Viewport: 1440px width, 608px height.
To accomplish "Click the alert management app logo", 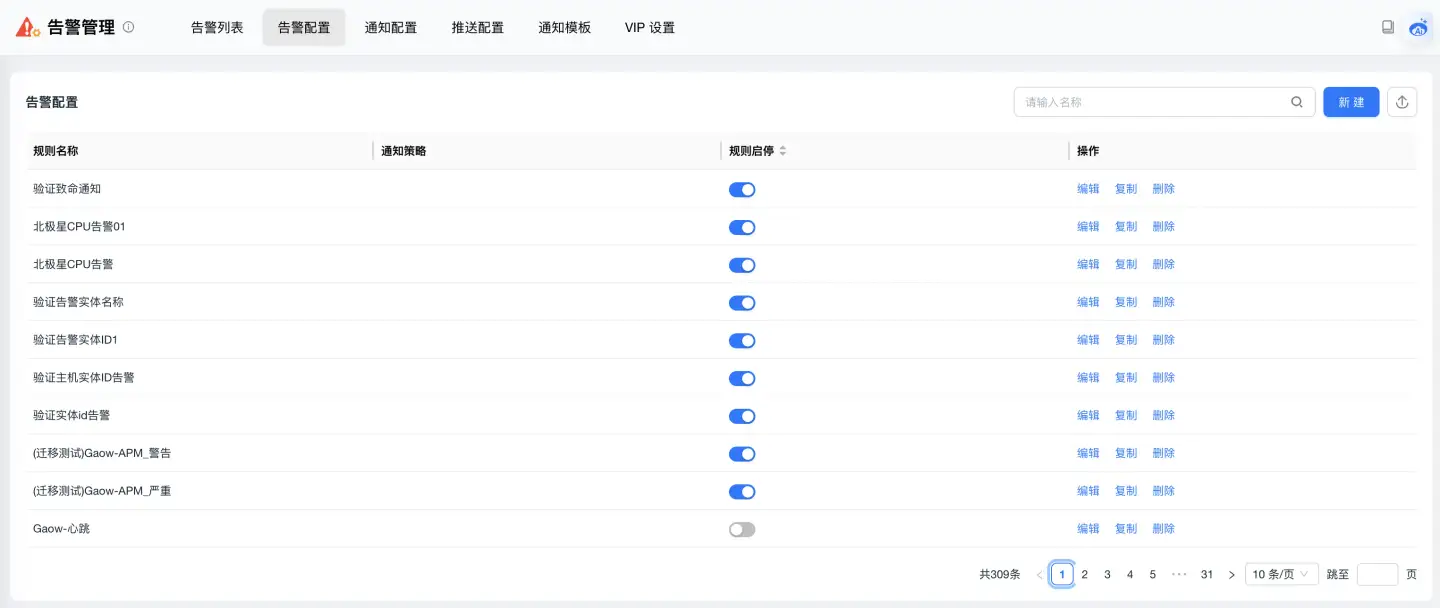I will [x=27, y=27].
